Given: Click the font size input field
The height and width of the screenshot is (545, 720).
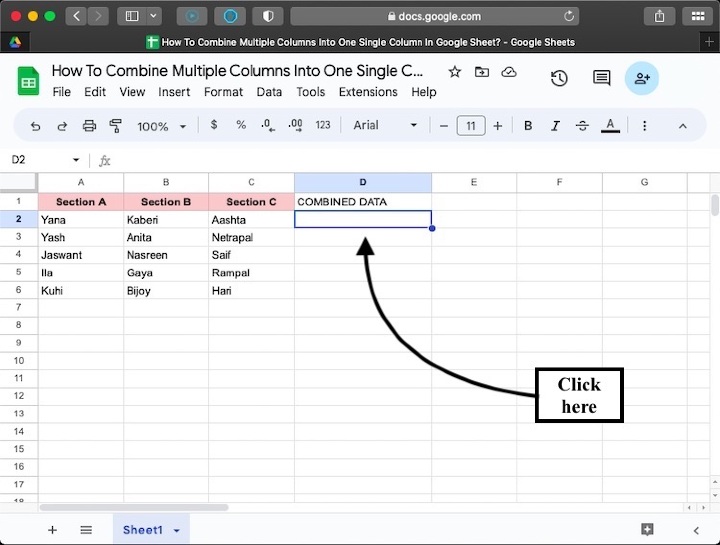Looking at the screenshot, I should tap(470, 126).
